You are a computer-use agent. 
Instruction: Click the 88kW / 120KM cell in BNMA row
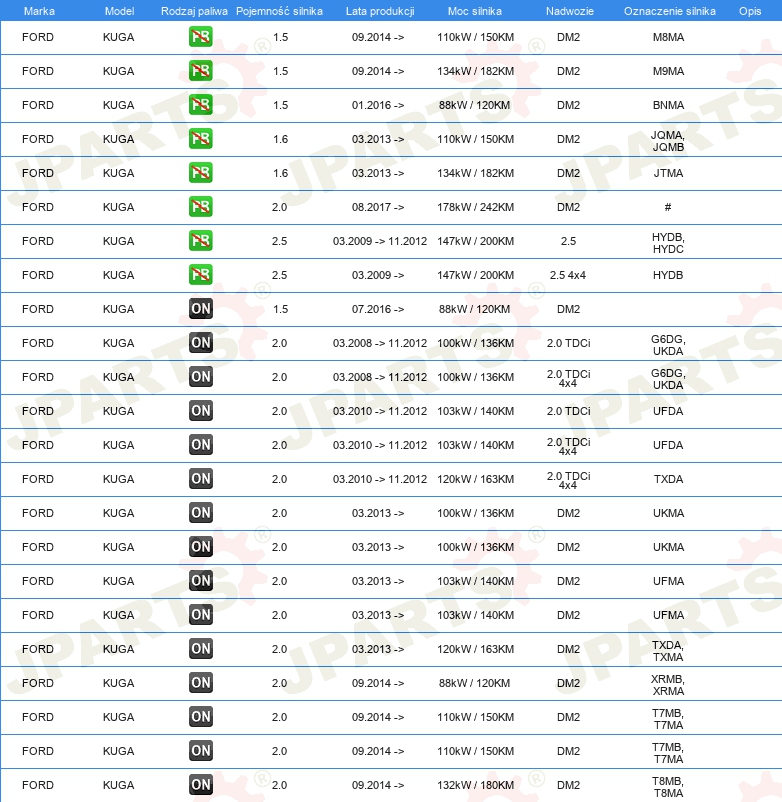click(474, 105)
